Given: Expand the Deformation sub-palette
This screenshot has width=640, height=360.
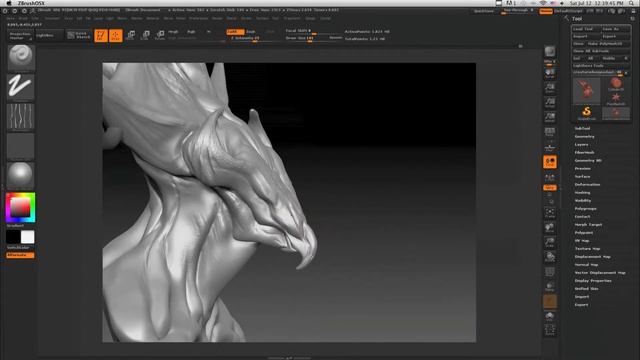Looking at the screenshot, I should pos(587,184).
